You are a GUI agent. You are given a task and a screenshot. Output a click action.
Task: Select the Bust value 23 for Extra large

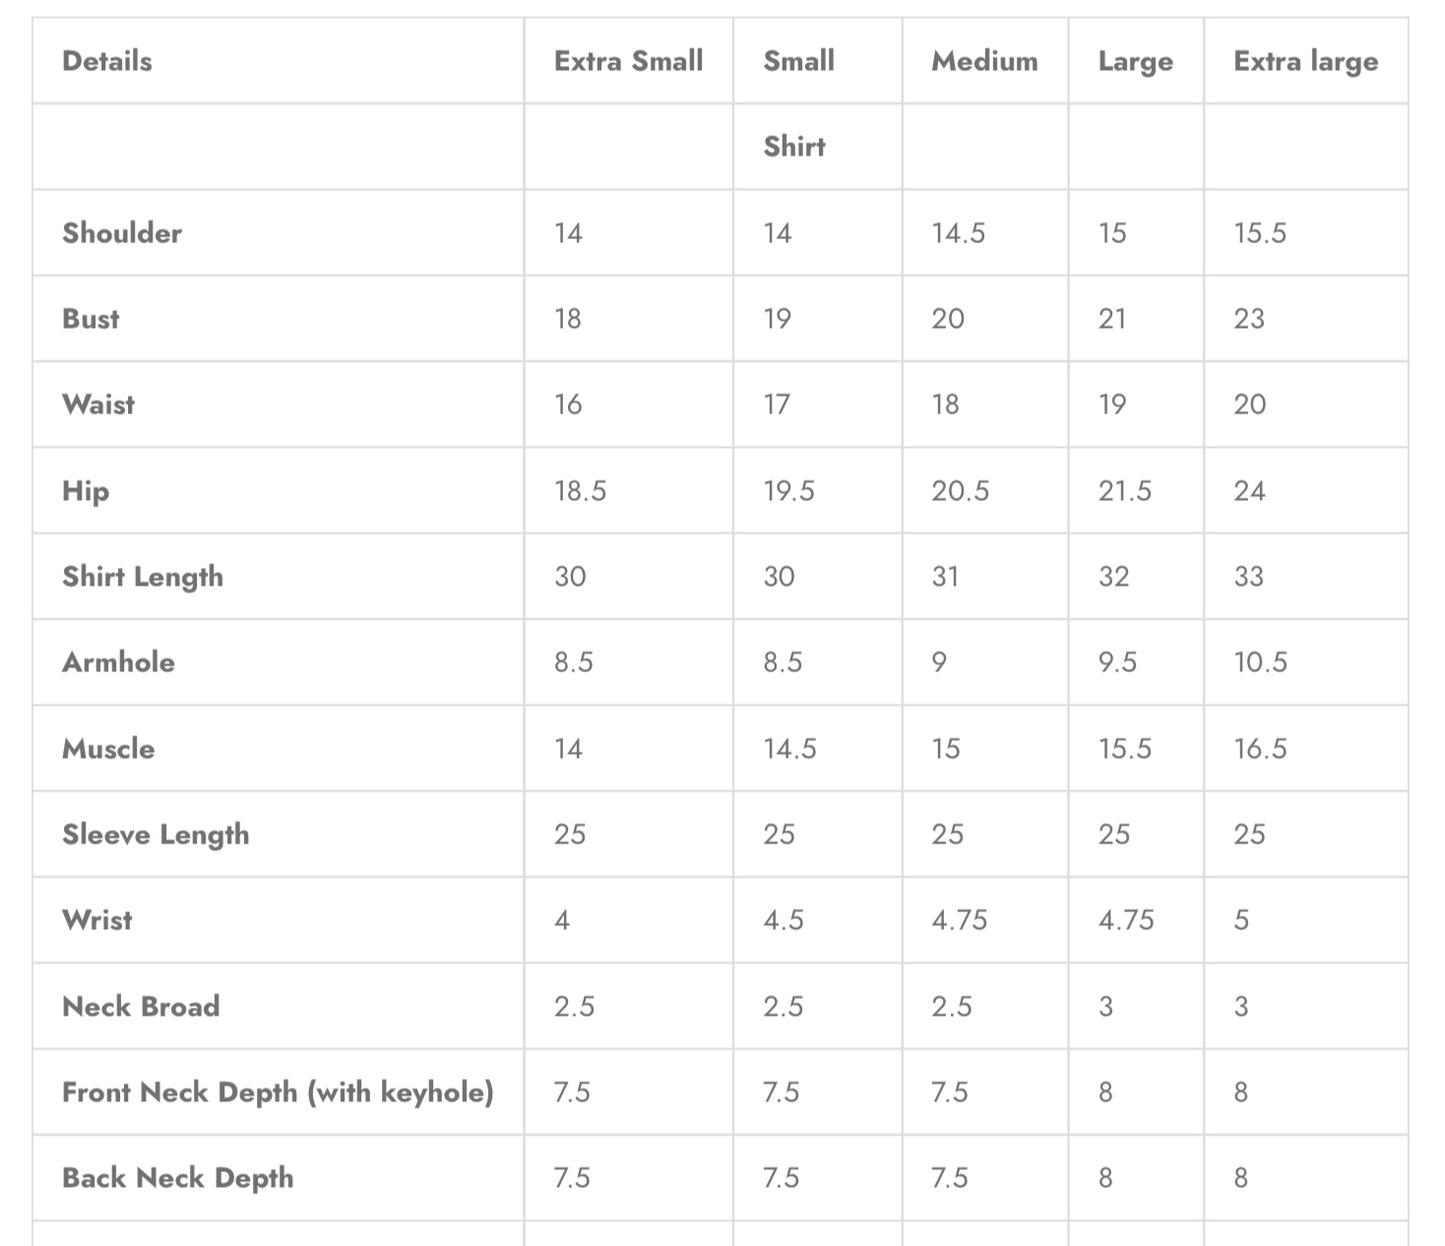1249,319
